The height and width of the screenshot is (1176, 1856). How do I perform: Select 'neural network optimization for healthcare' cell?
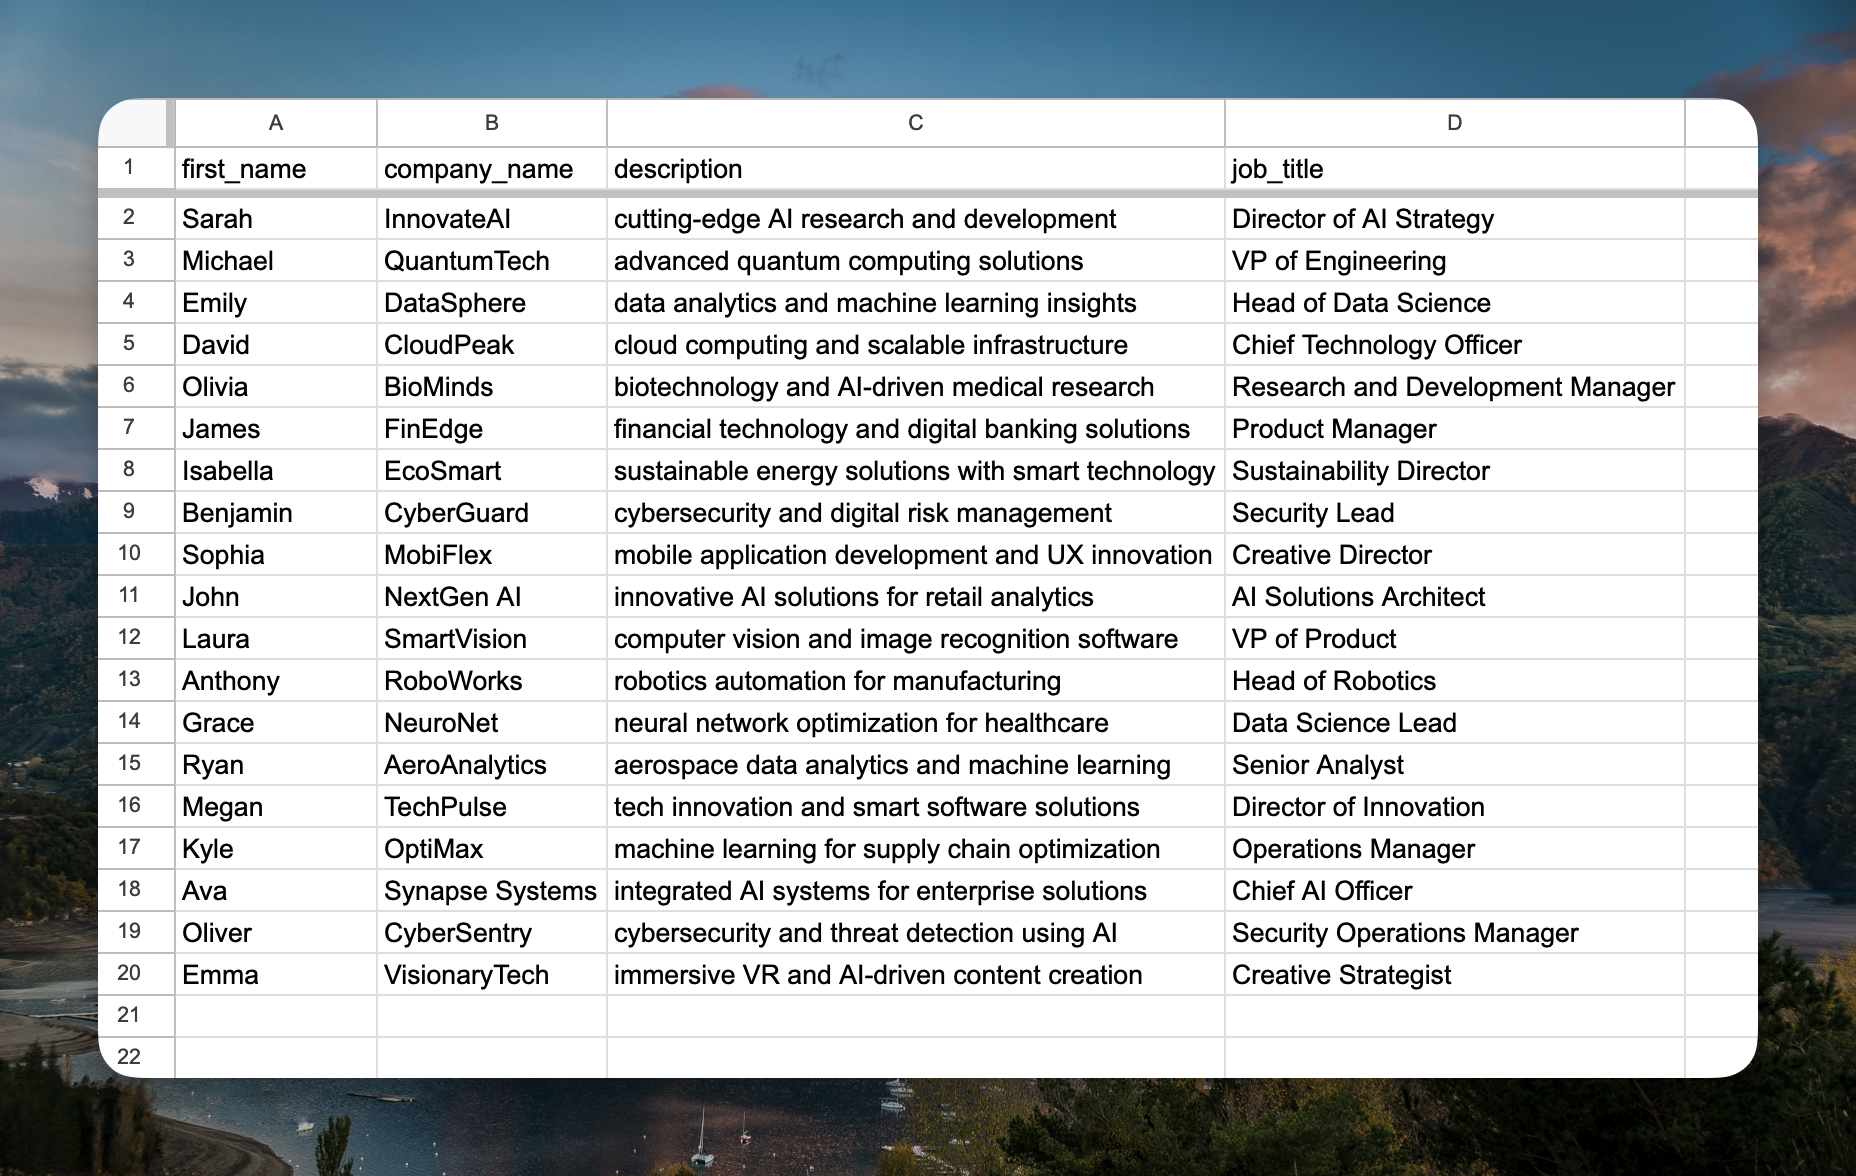click(x=916, y=722)
